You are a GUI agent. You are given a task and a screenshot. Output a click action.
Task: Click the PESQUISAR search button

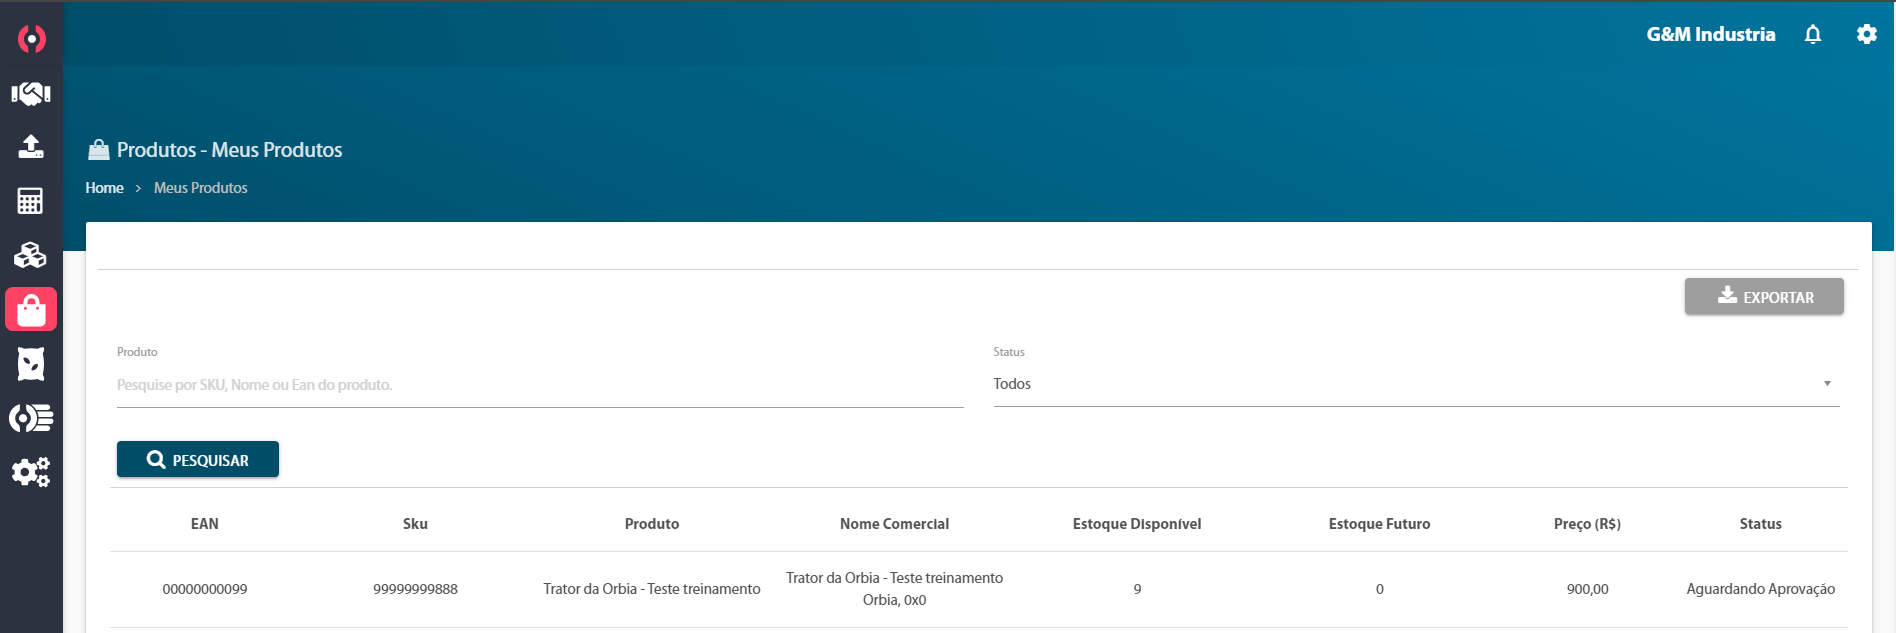(x=198, y=460)
